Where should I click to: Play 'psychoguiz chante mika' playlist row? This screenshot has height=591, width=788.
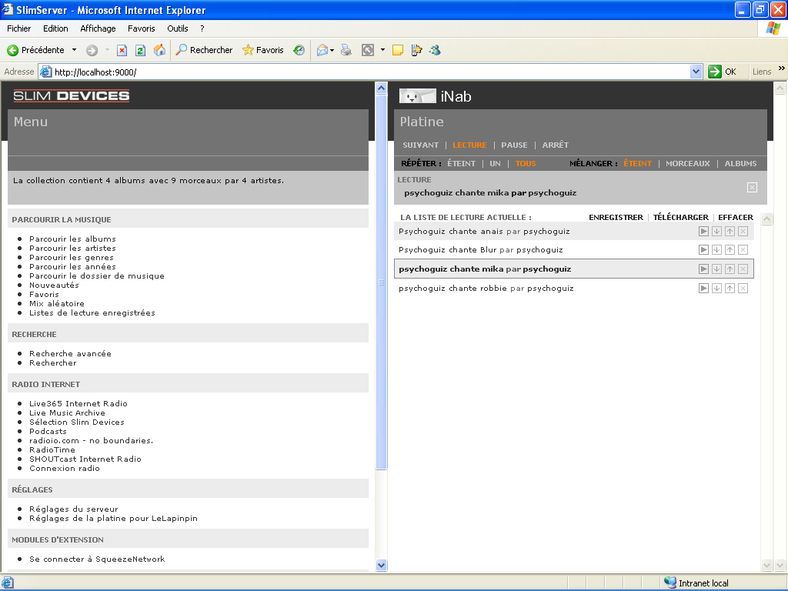(704, 269)
